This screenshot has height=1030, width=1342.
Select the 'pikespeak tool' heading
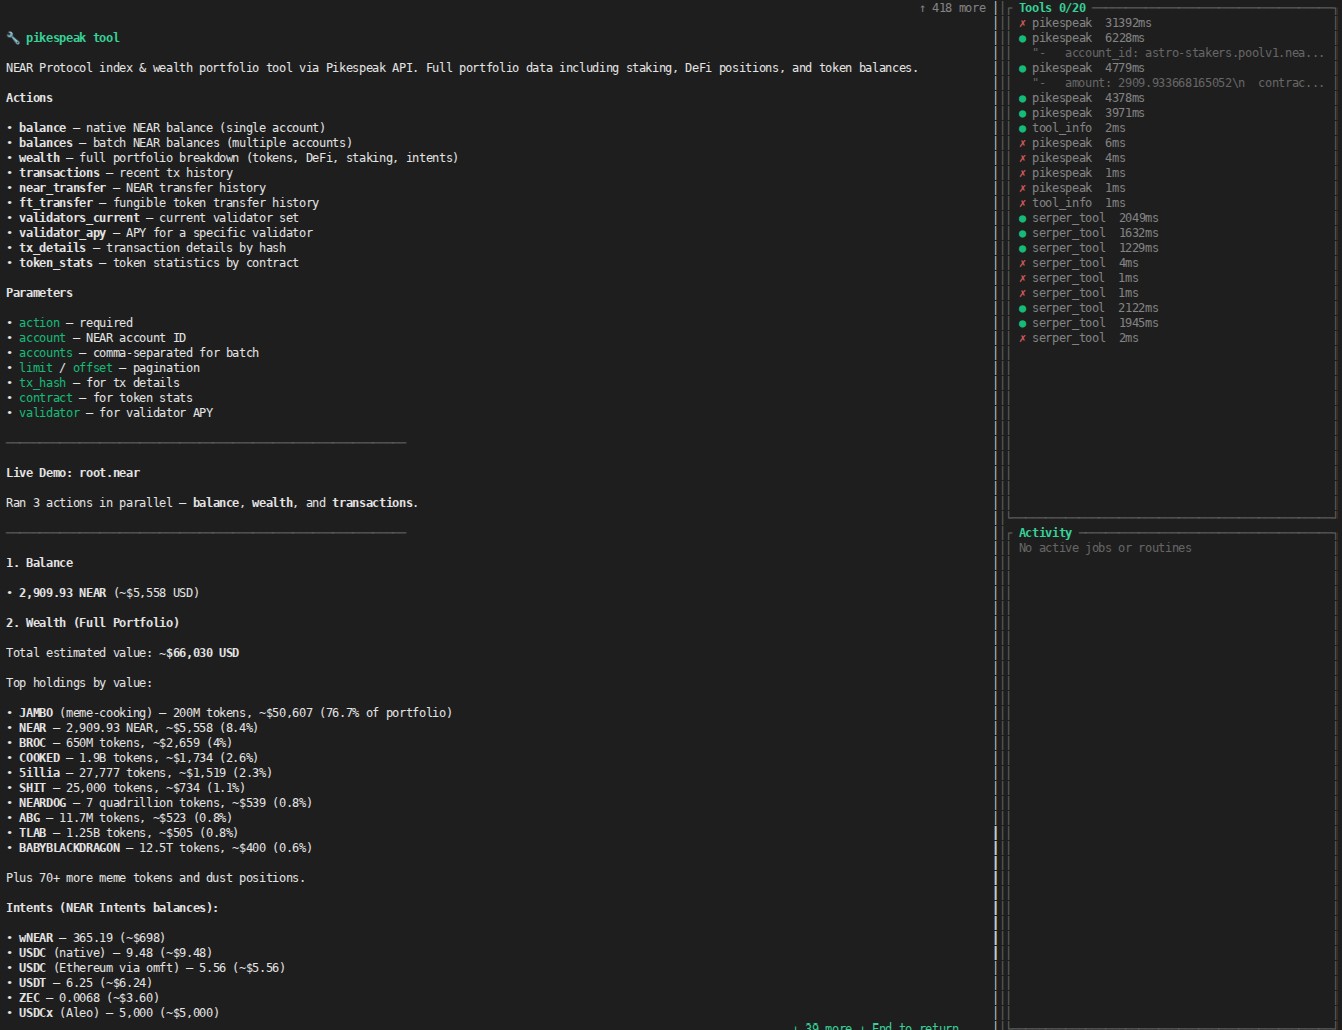(72, 38)
